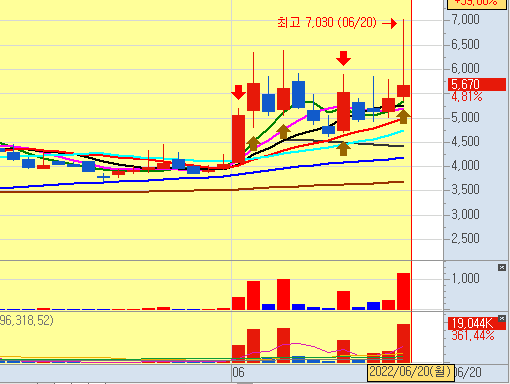Click the 6,000 price axis label

pyautogui.click(x=465, y=68)
